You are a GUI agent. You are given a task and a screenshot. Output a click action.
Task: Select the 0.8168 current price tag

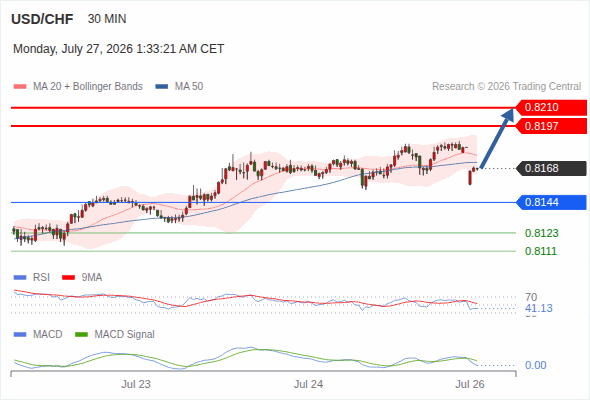coord(551,168)
